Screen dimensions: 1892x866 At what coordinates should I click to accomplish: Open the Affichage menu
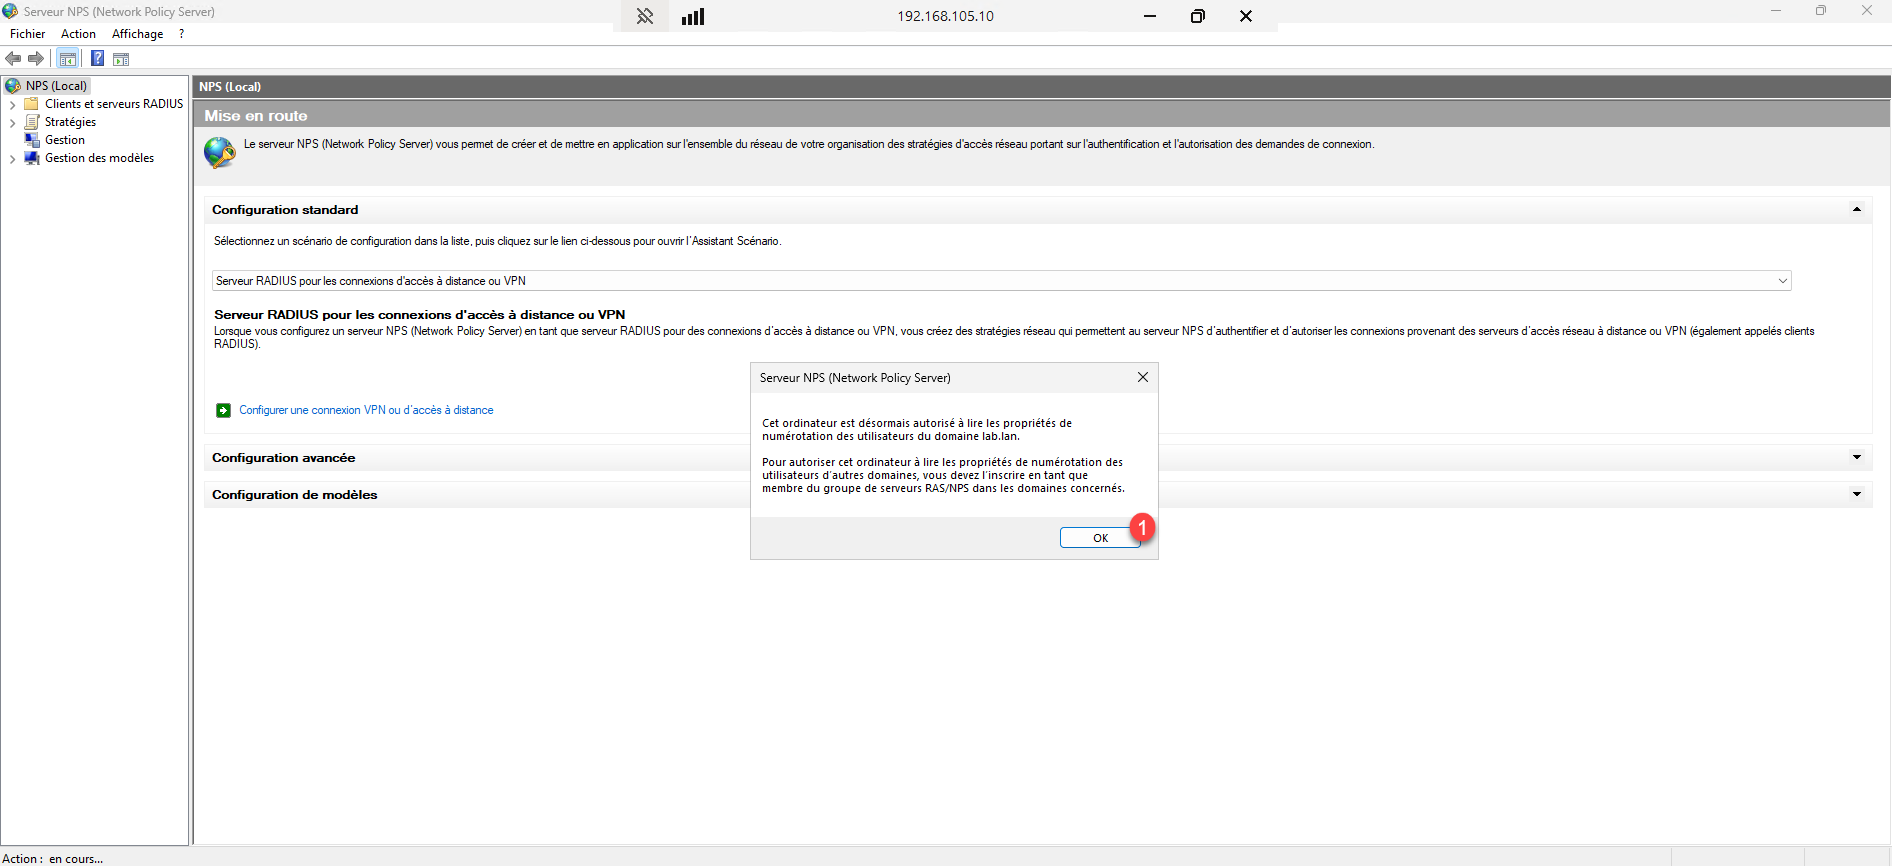tap(137, 34)
